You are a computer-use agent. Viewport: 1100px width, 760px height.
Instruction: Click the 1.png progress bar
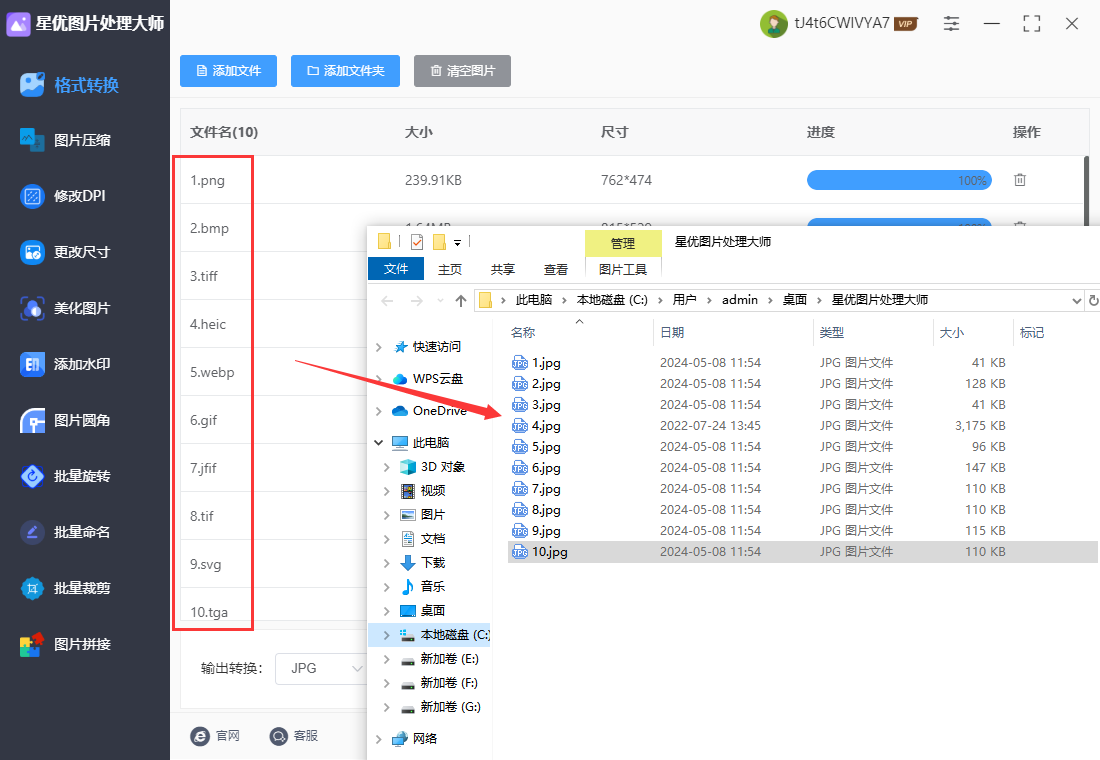(899, 180)
